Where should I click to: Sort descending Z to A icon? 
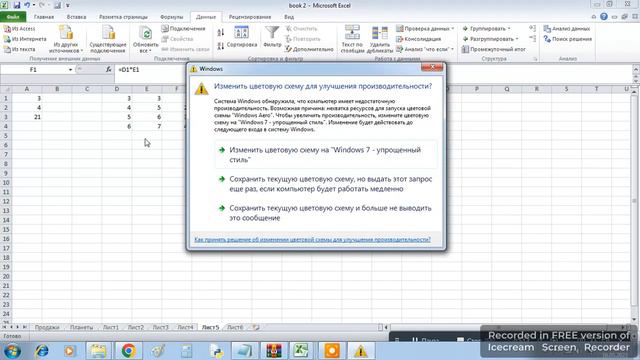click(221, 46)
